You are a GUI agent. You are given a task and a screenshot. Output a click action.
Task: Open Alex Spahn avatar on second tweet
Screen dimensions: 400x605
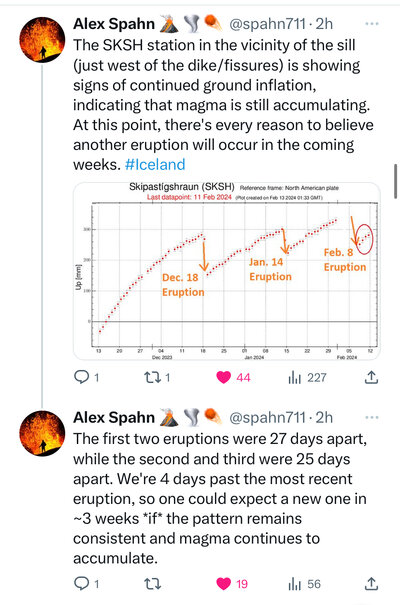[42, 433]
